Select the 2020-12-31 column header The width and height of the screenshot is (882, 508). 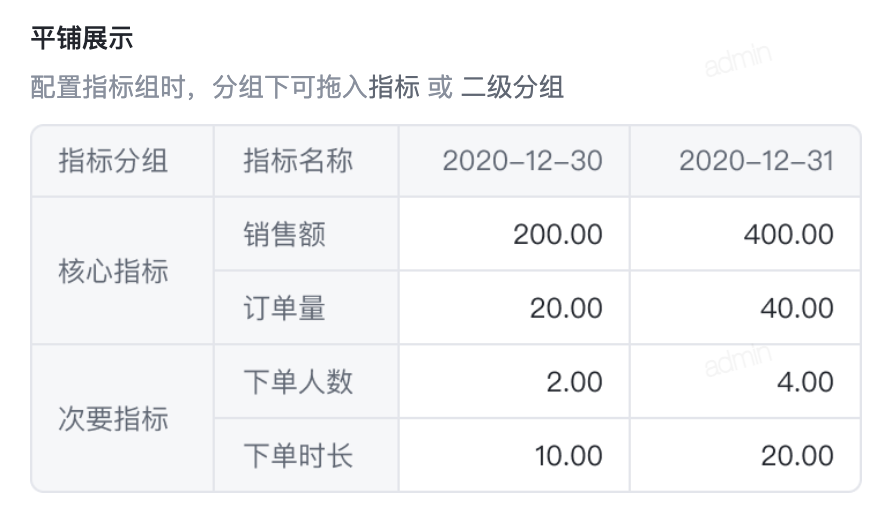pyautogui.click(x=745, y=161)
